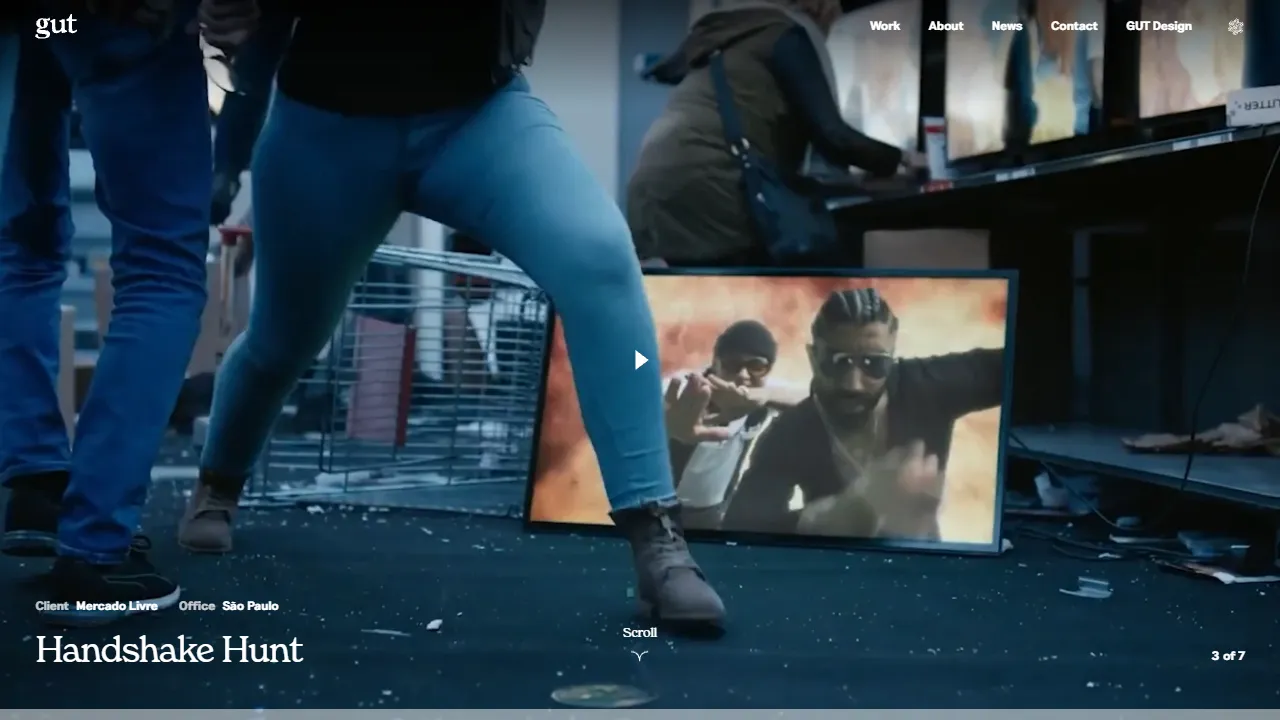Activate the video playback overlay
The height and width of the screenshot is (720, 1280).
pos(640,360)
